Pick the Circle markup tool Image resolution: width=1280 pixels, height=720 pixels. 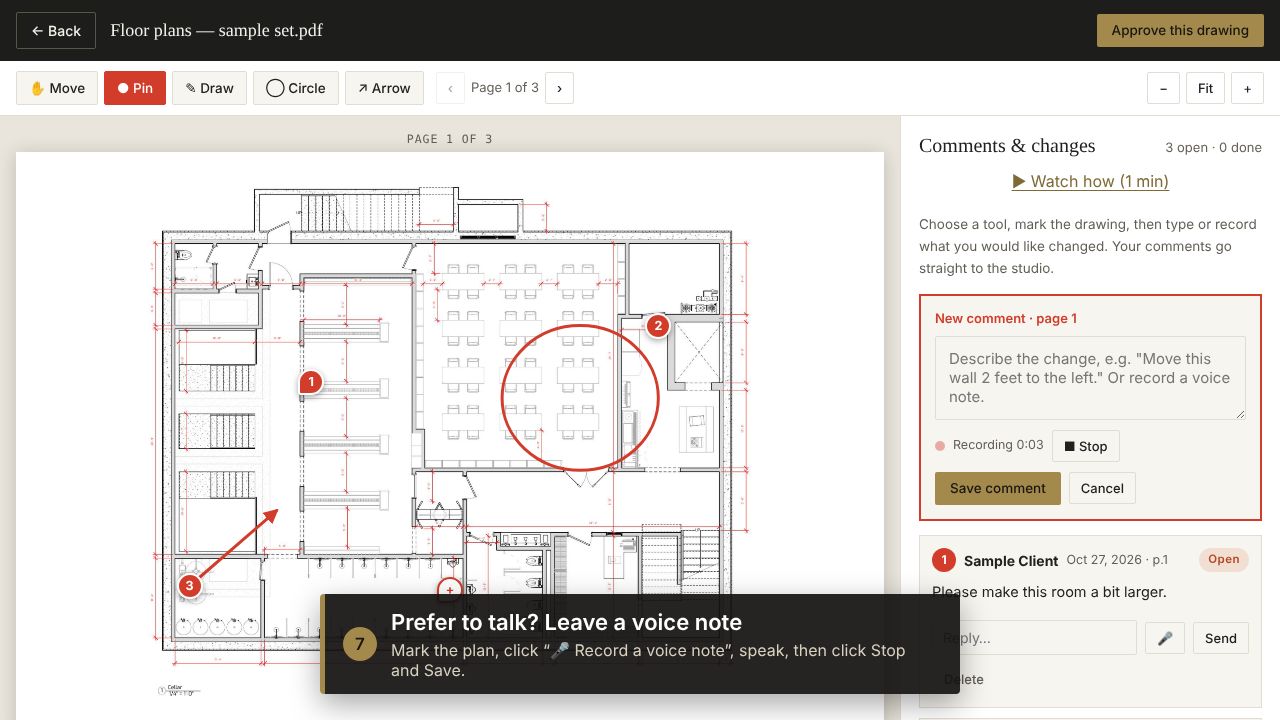[296, 88]
